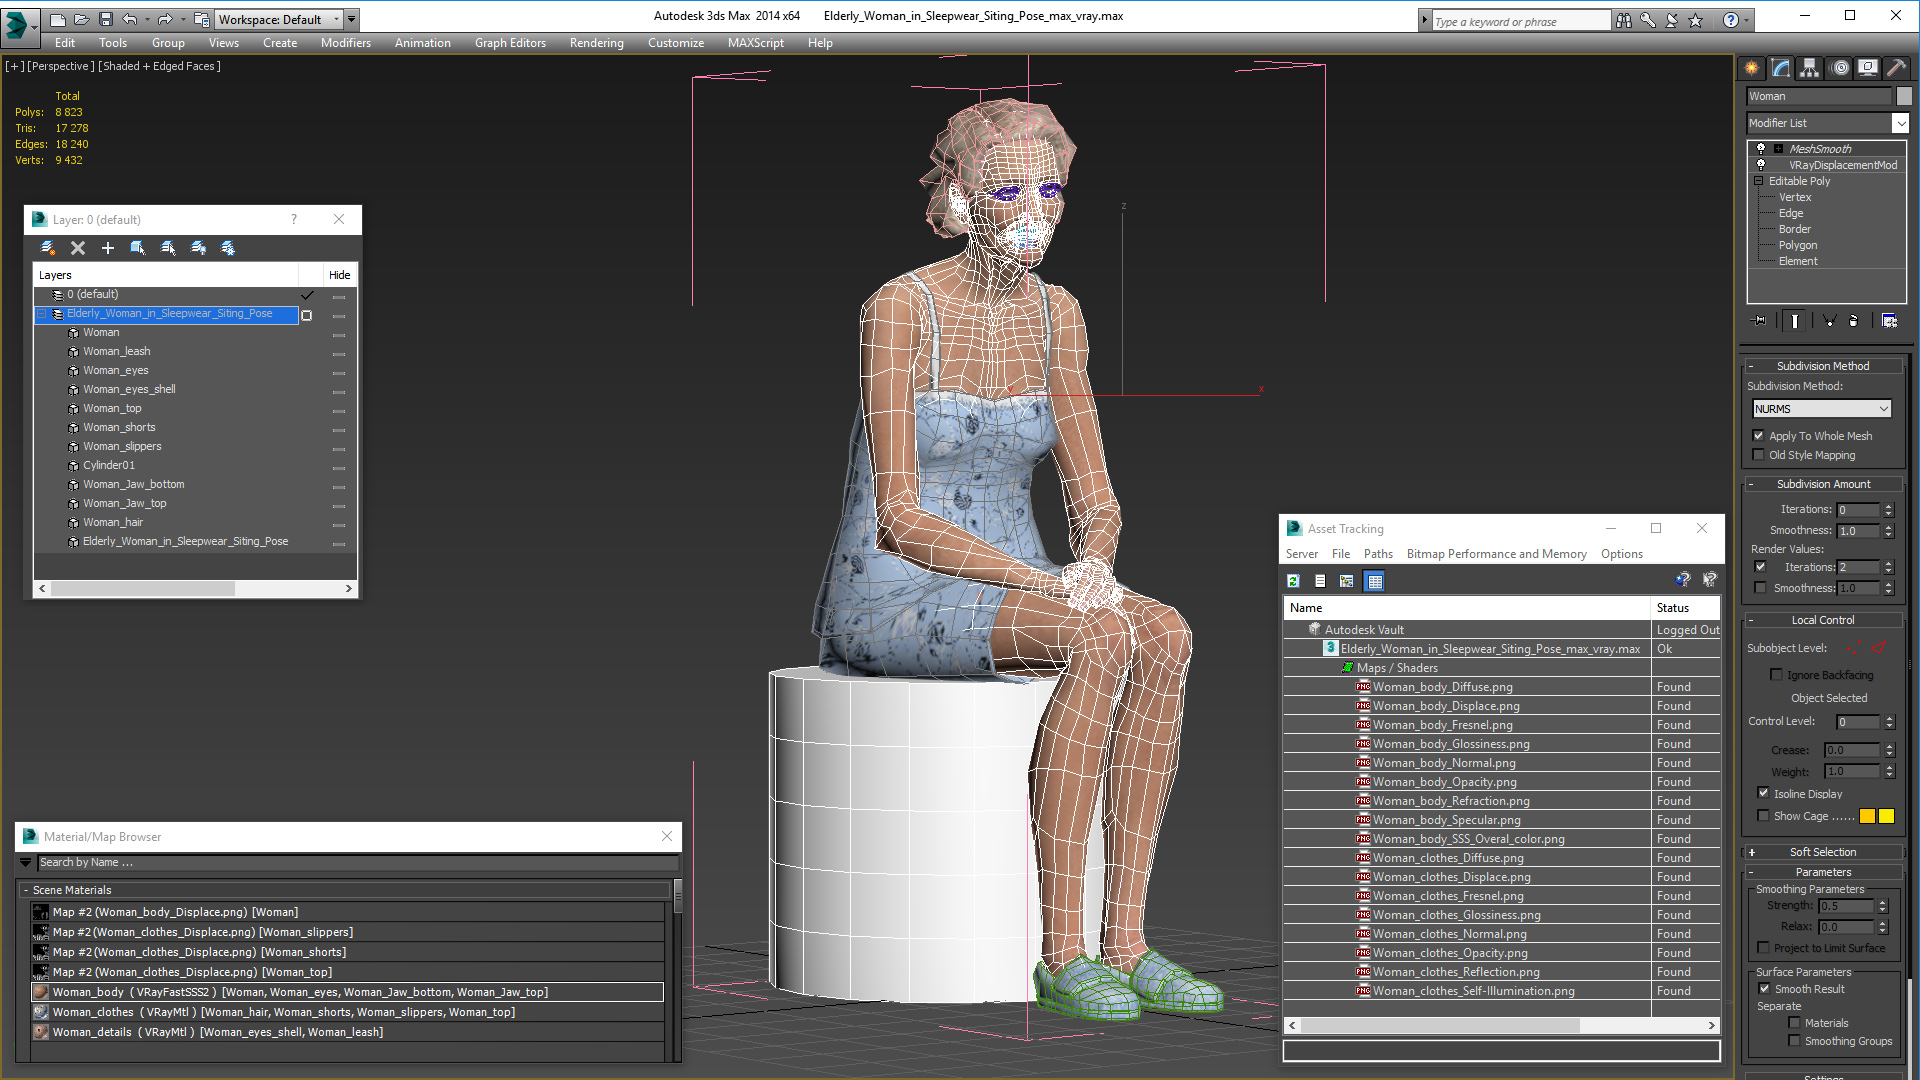Select Woman_clothes VRayMtl material entry

click(x=347, y=1012)
